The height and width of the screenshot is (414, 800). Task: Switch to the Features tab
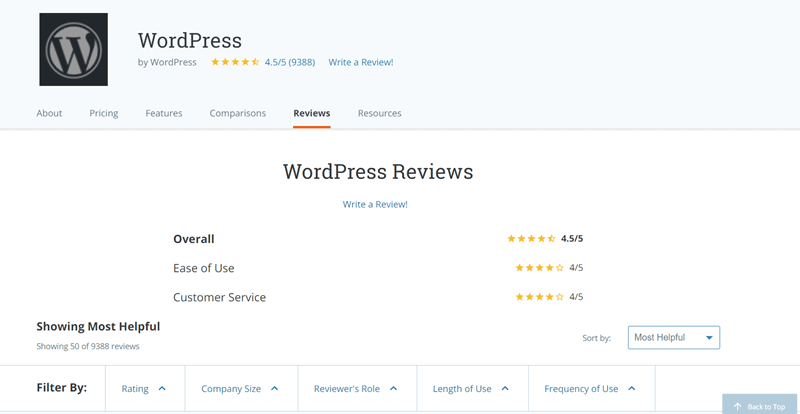[x=164, y=113]
